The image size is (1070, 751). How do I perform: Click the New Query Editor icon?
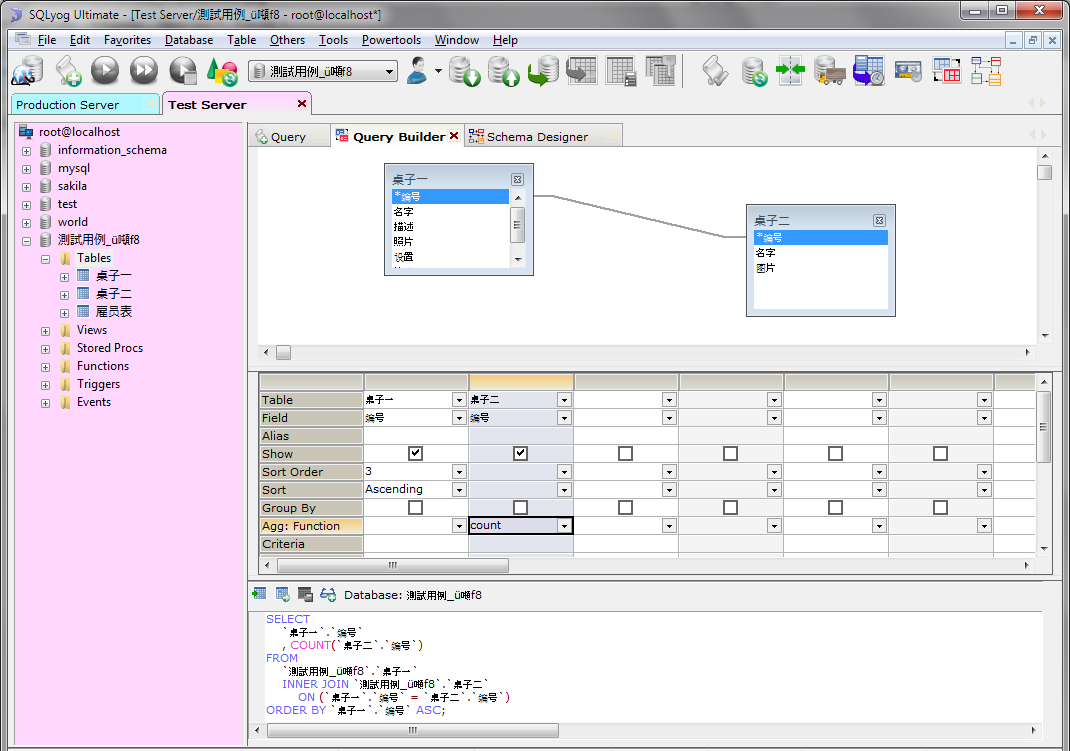click(x=68, y=71)
